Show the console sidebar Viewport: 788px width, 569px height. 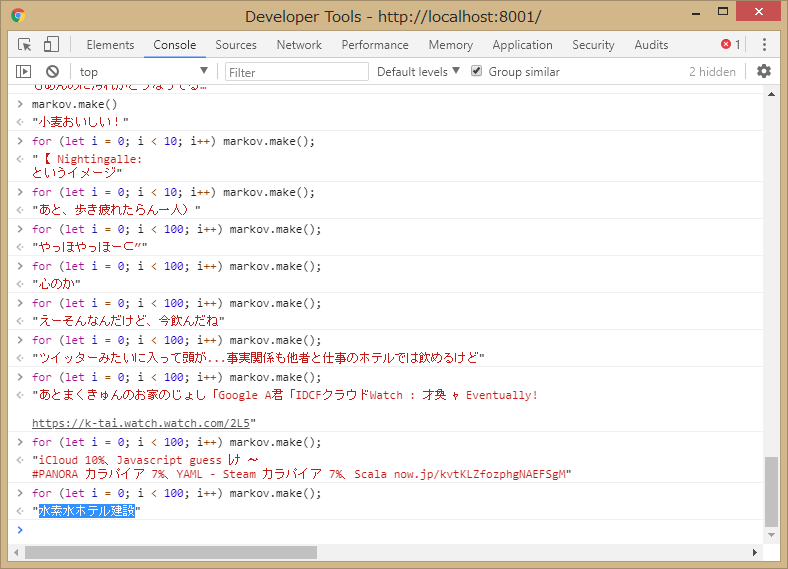pos(24,72)
